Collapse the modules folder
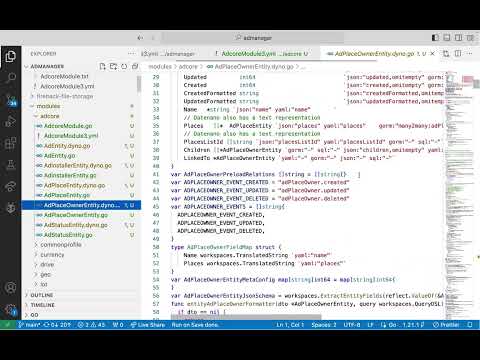Viewport: 480px width, 360px height. point(48,106)
